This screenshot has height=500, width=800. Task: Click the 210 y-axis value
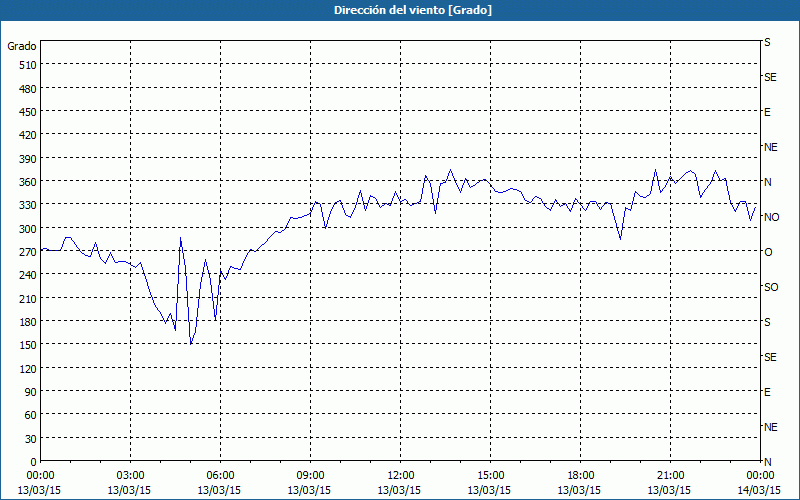pyautogui.click(x=29, y=298)
